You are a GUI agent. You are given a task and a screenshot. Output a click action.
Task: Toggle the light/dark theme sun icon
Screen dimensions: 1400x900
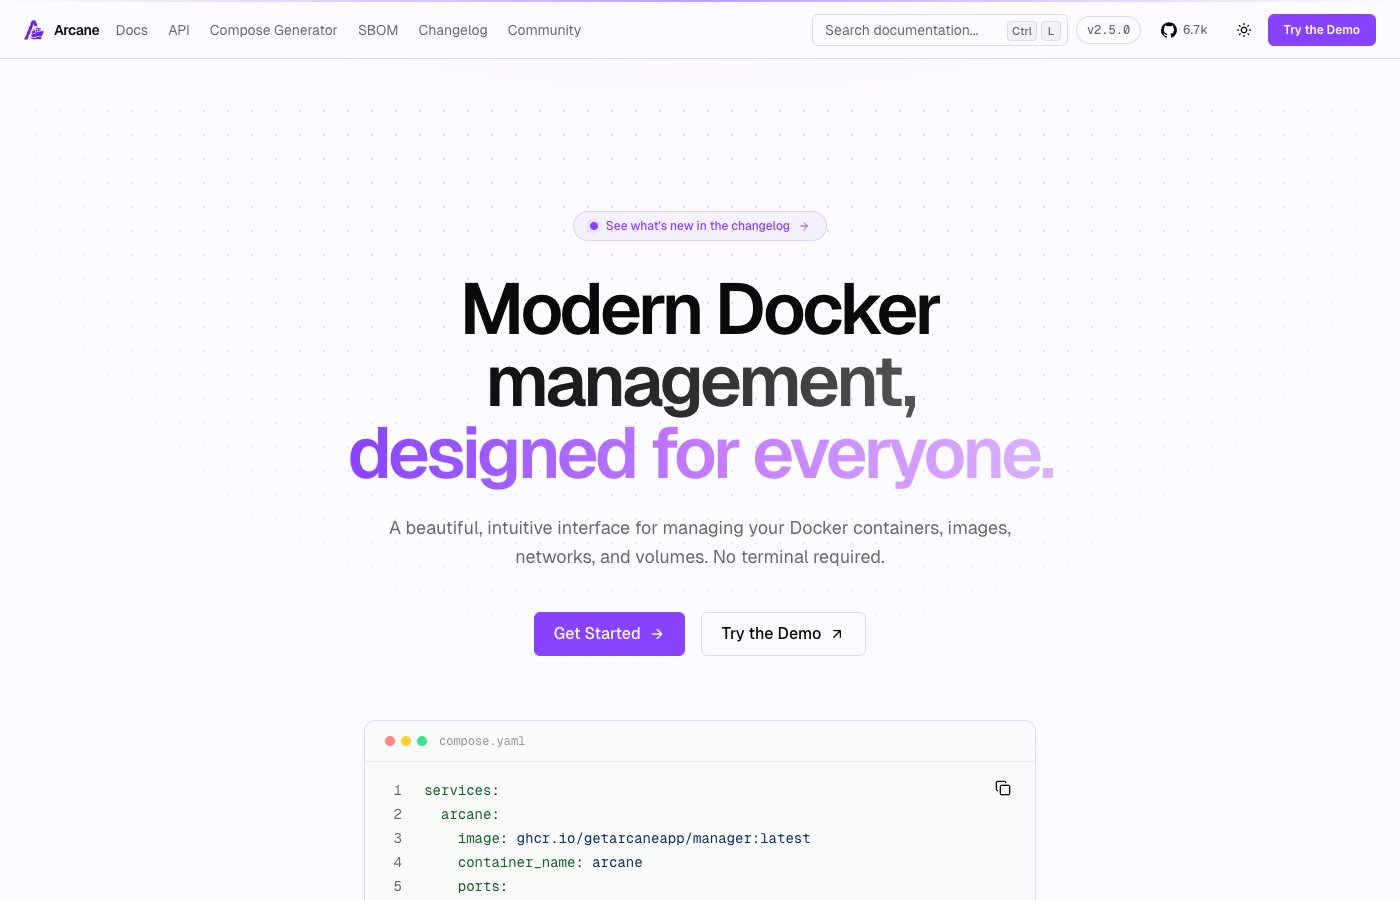click(1244, 30)
